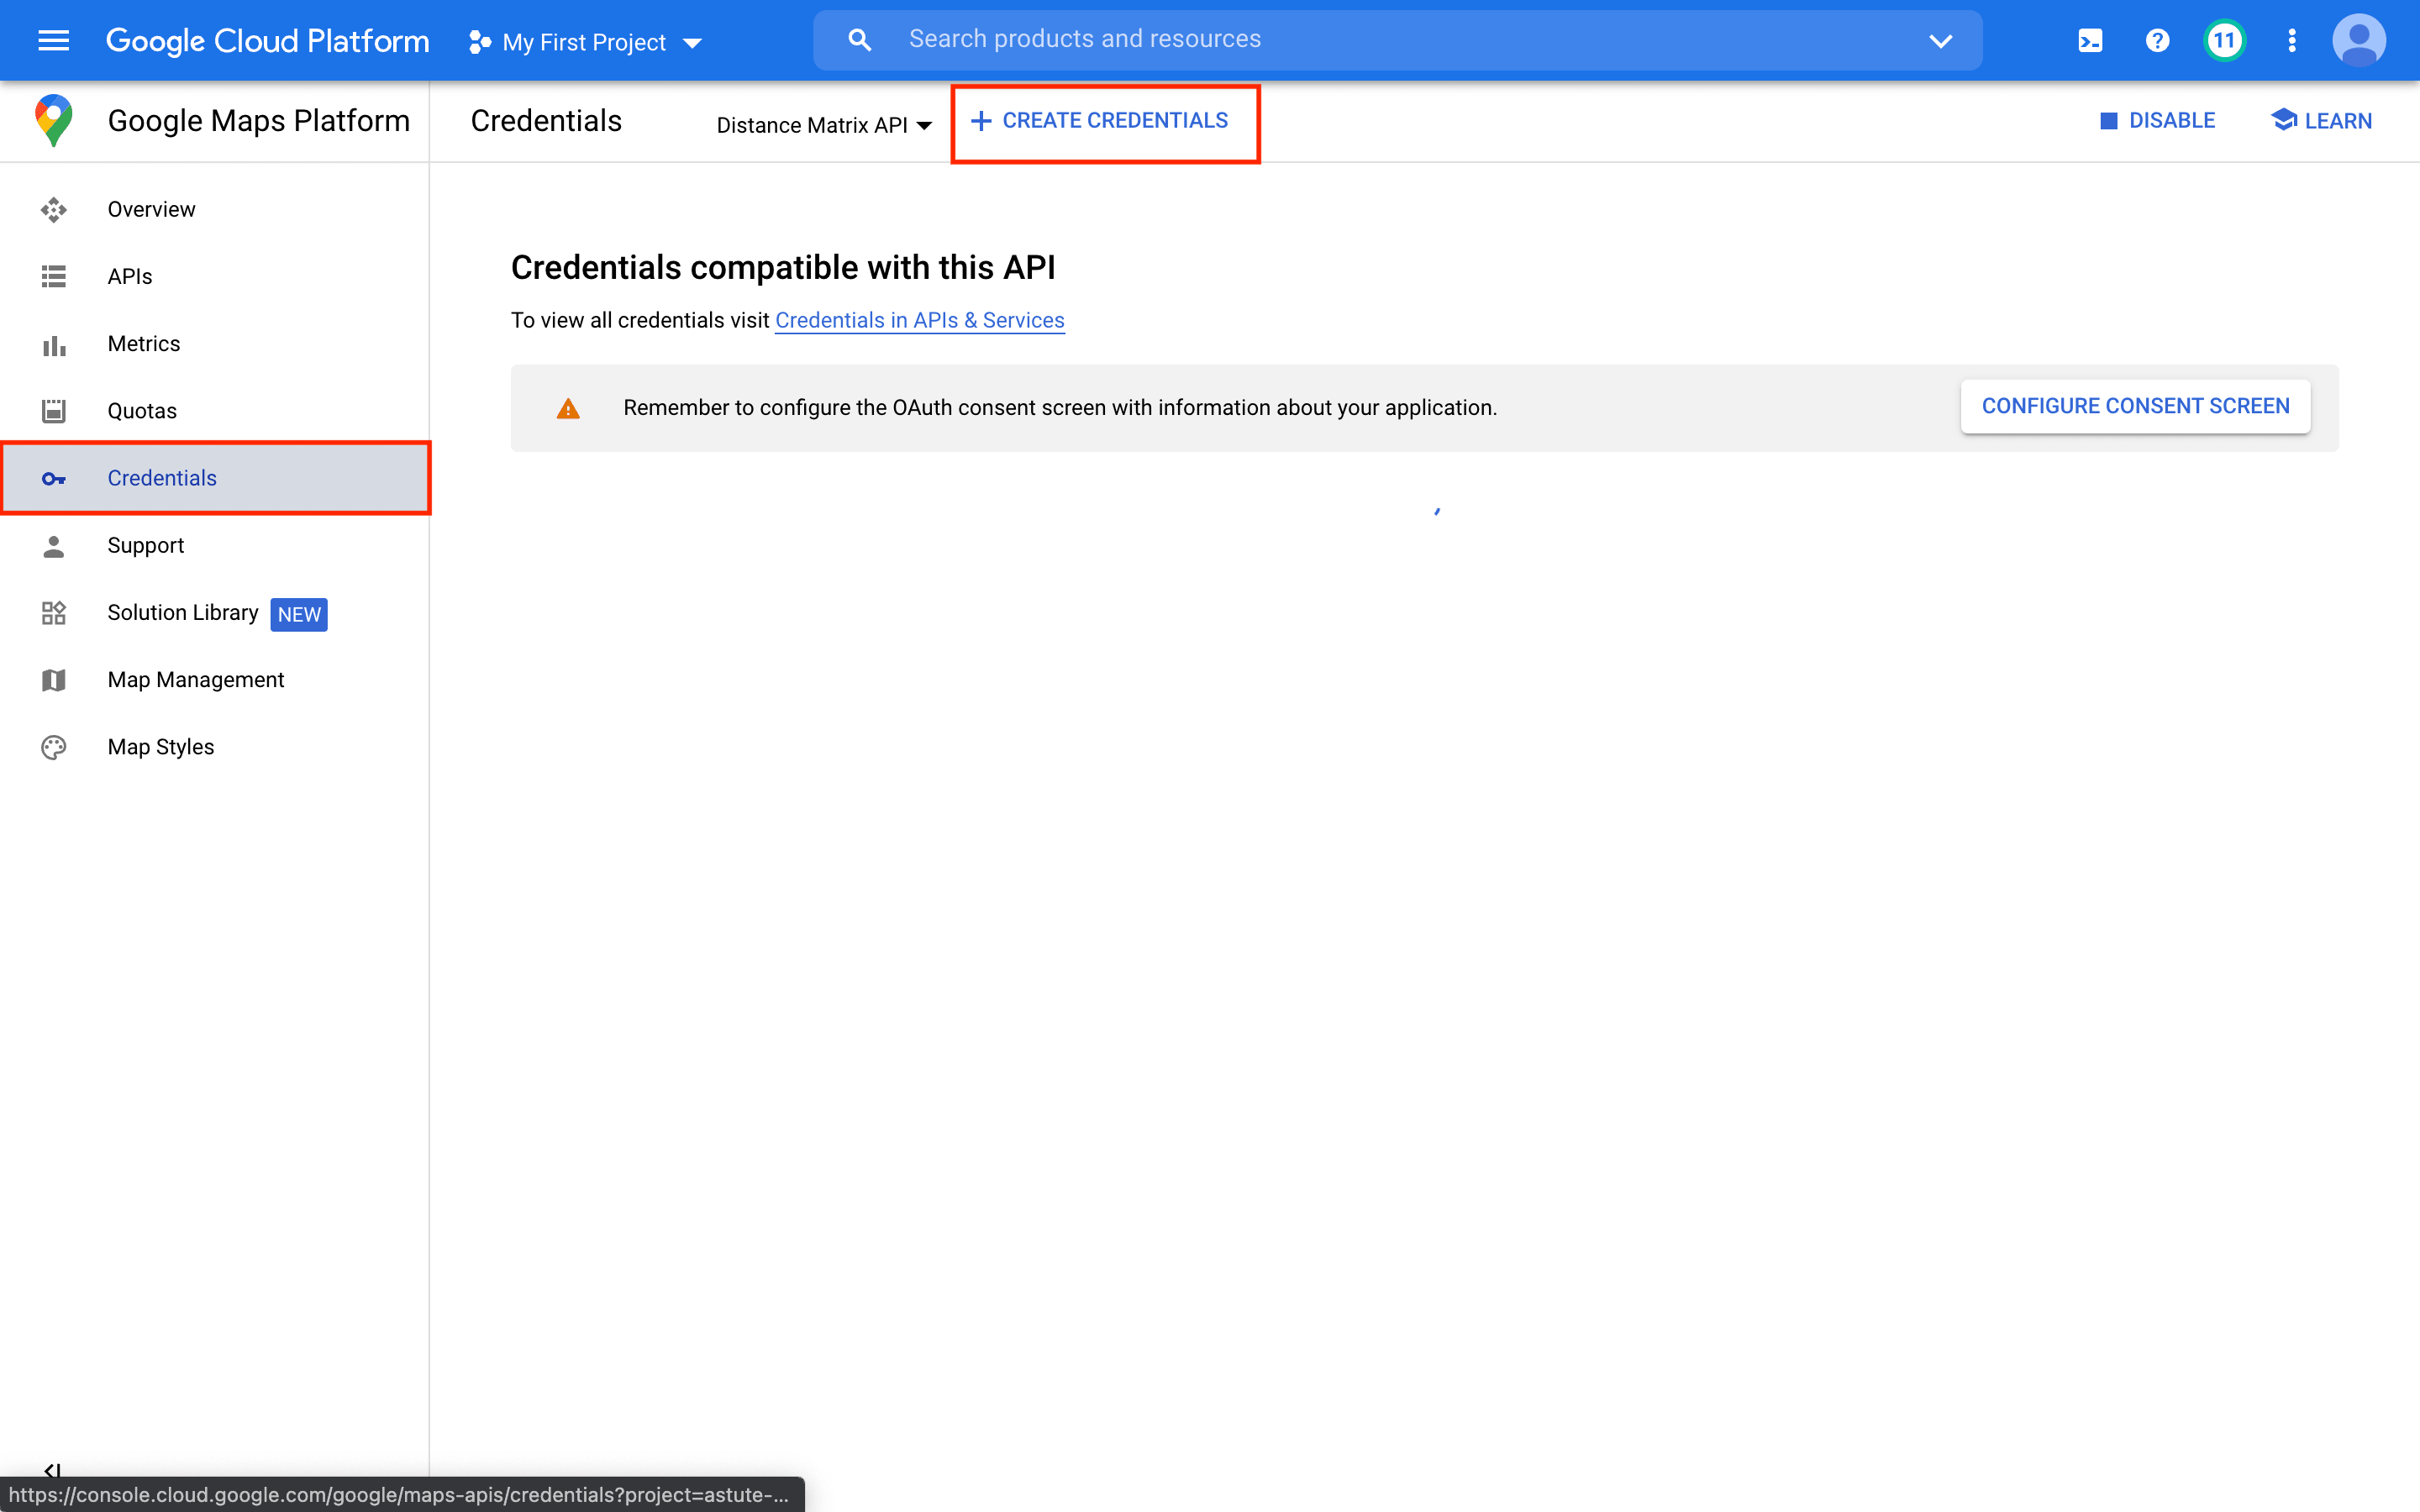Click the Solution Library widgets icon
The height and width of the screenshot is (1512, 2420).
(54, 613)
